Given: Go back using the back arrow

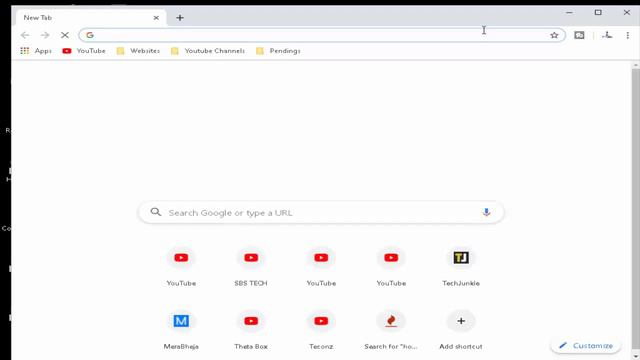Looking at the screenshot, I should (x=25, y=35).
